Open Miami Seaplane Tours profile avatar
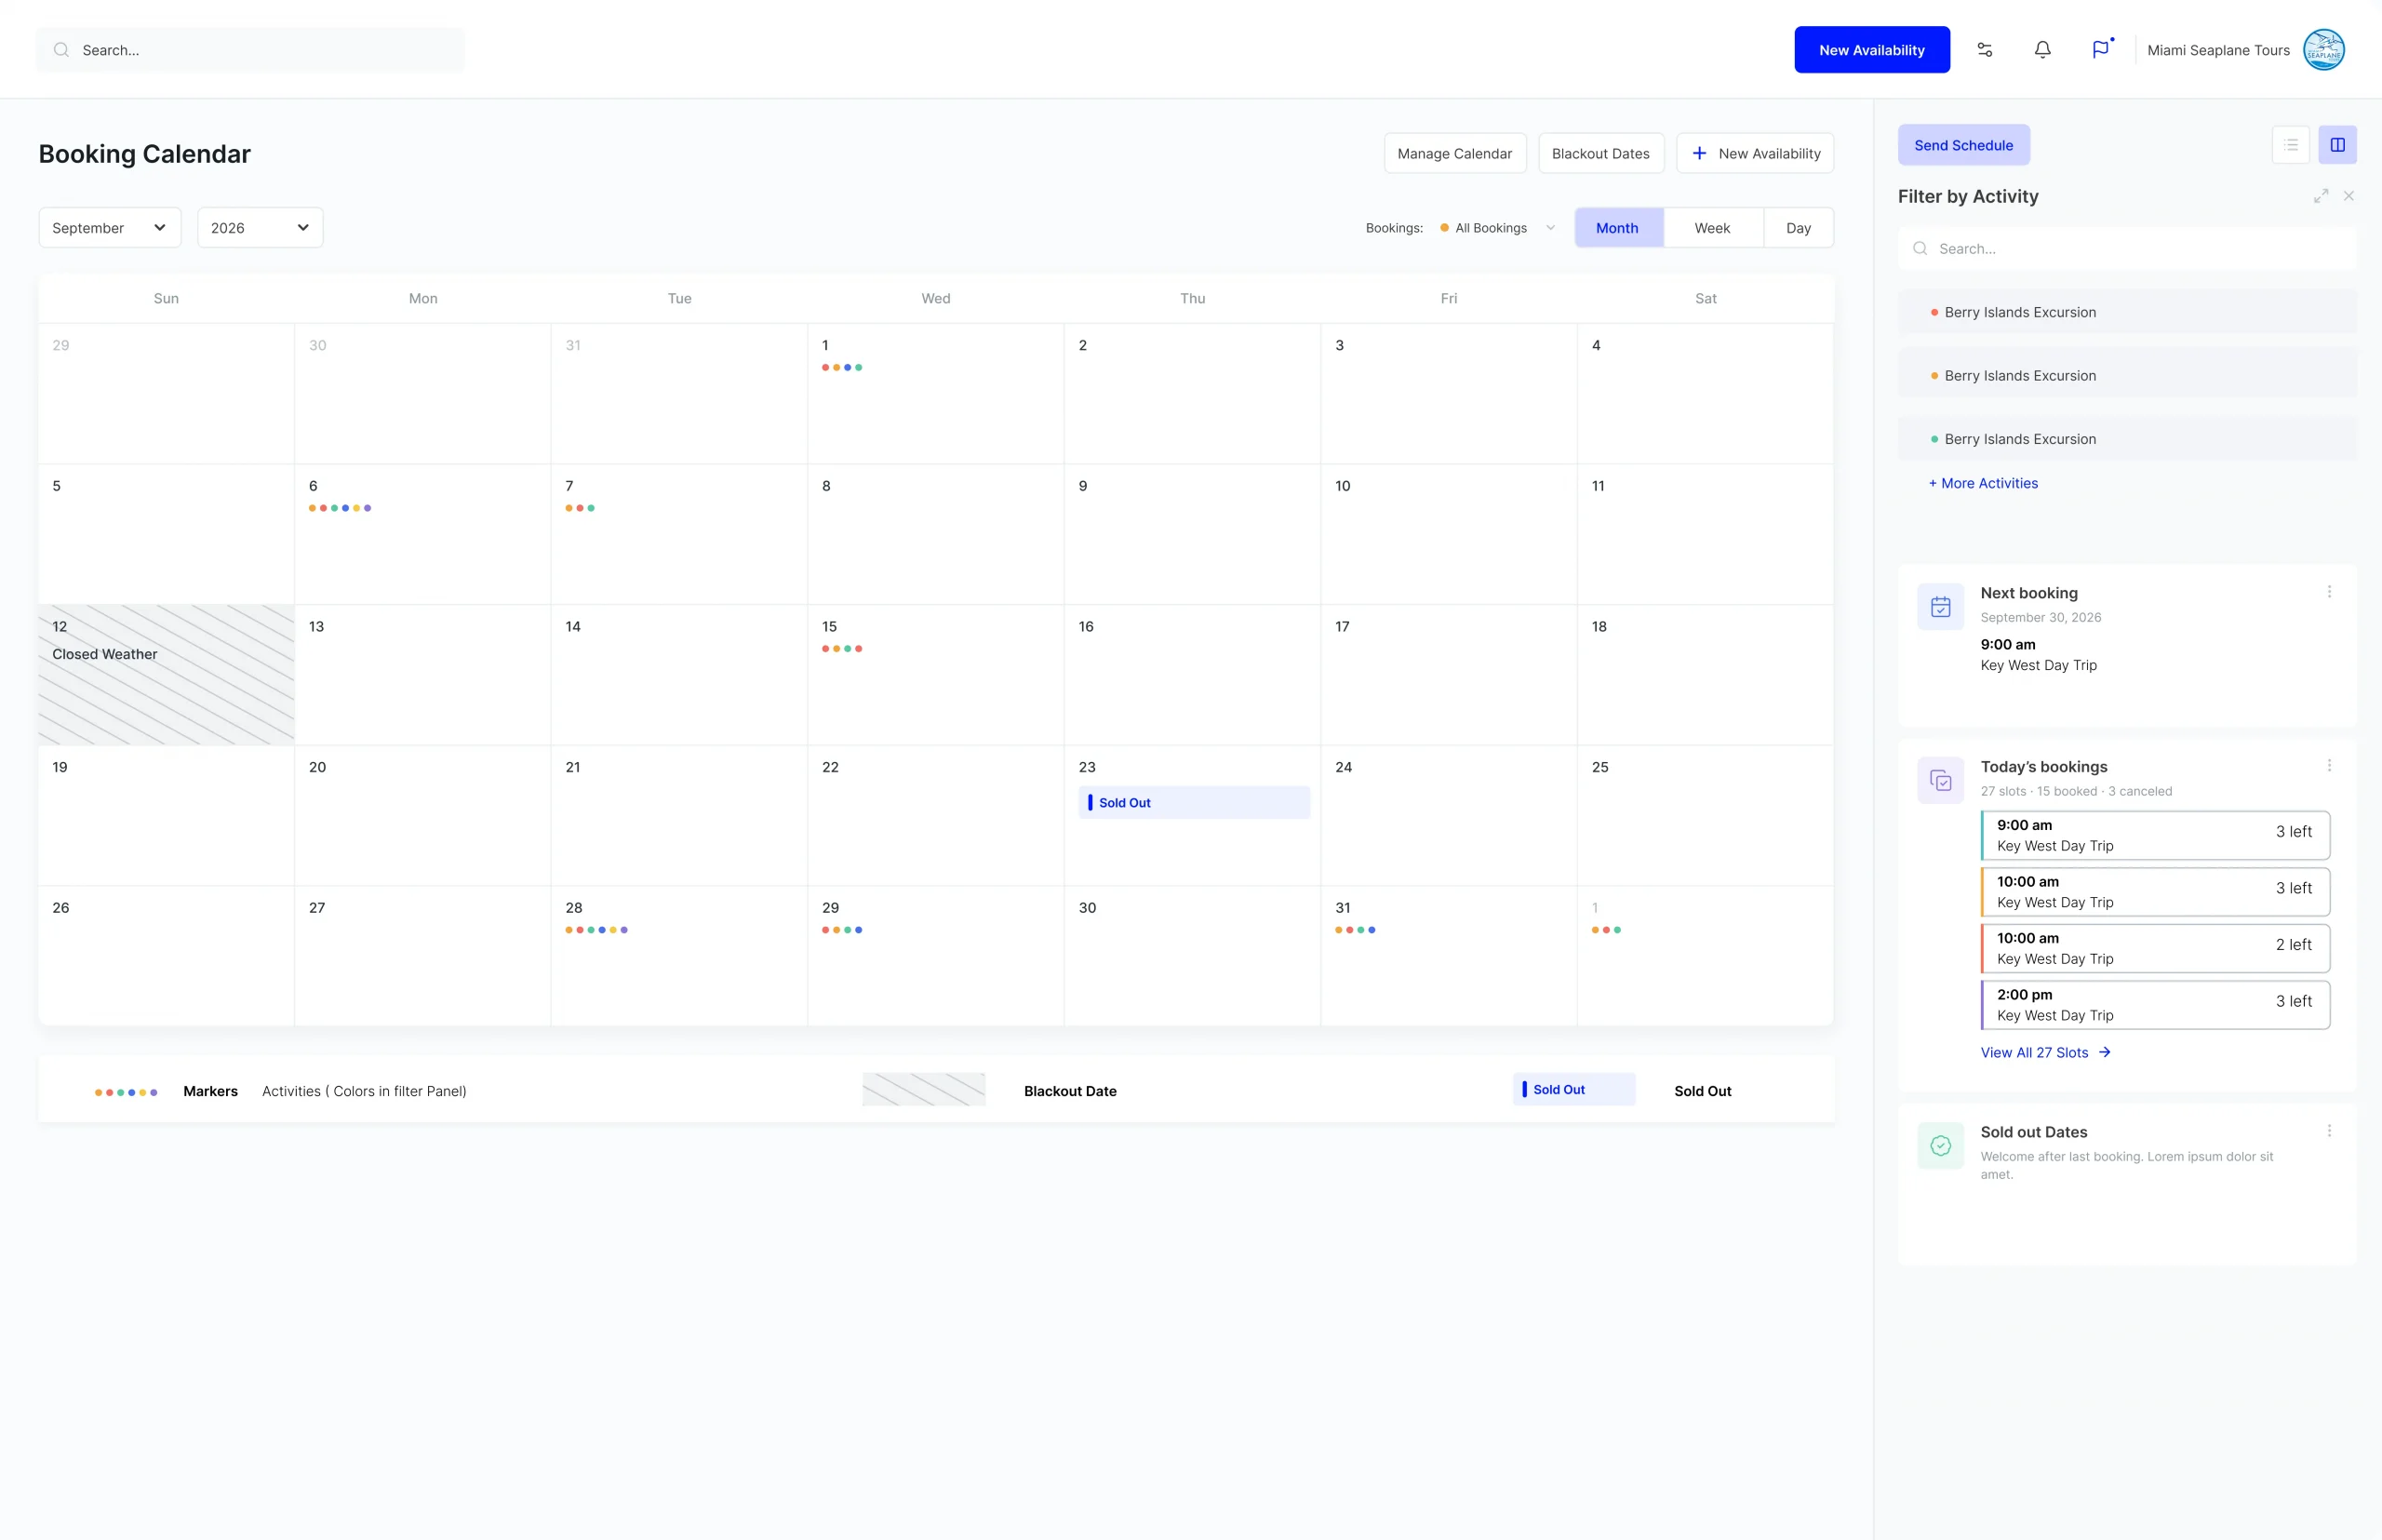 (x=2324, y=50)
